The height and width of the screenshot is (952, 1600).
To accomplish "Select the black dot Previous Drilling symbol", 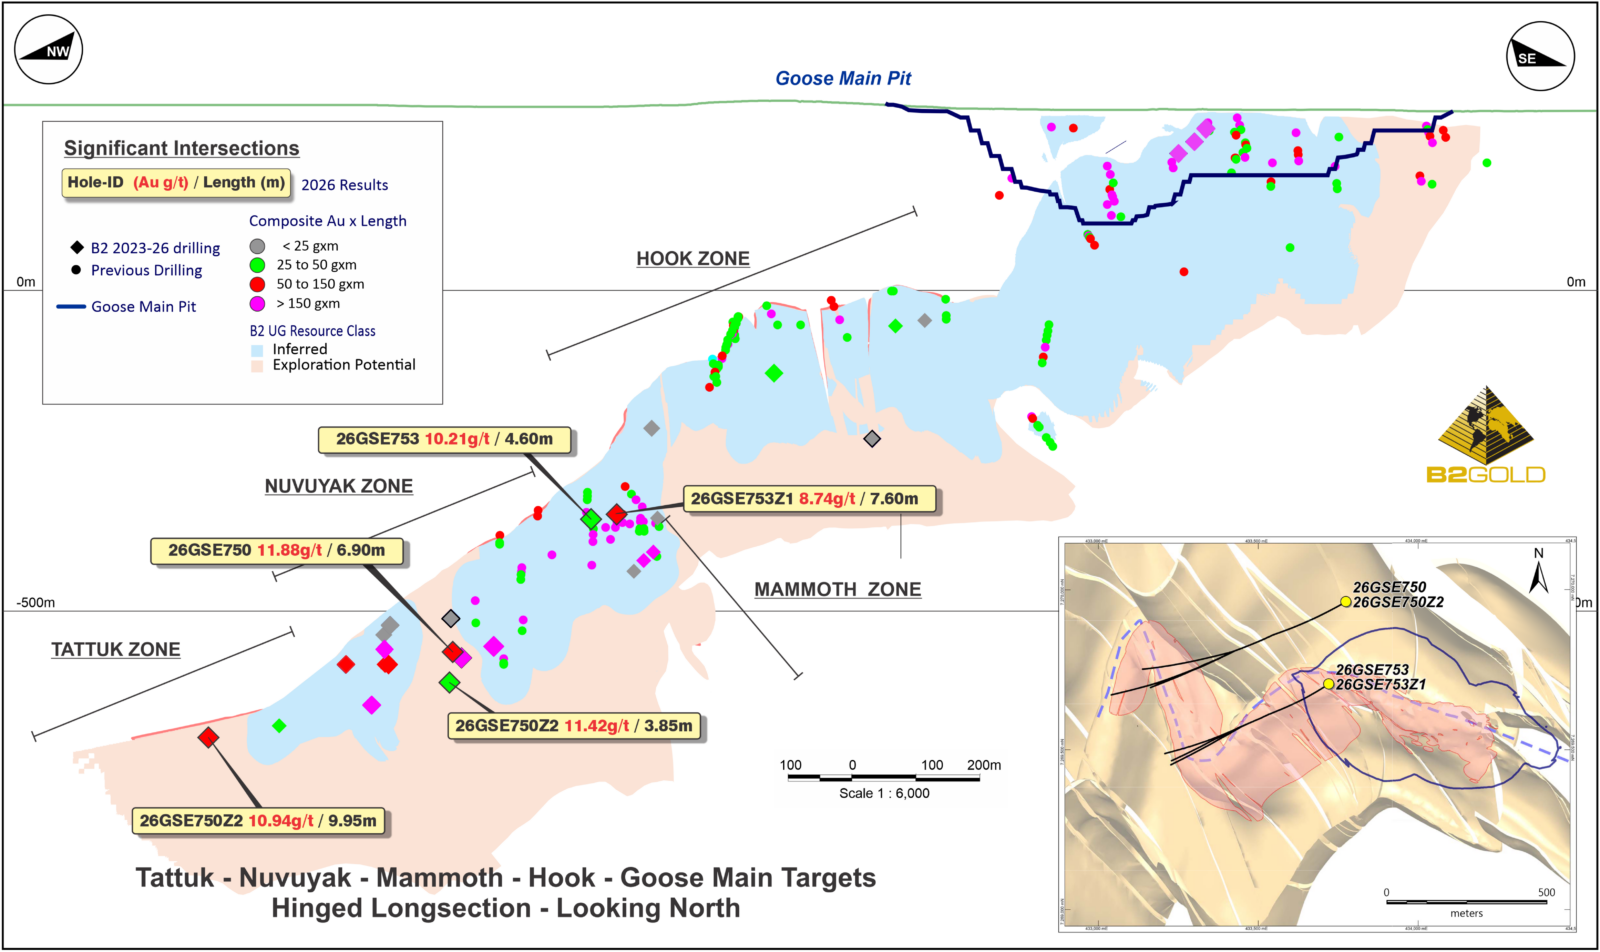I will click(77, 270).
